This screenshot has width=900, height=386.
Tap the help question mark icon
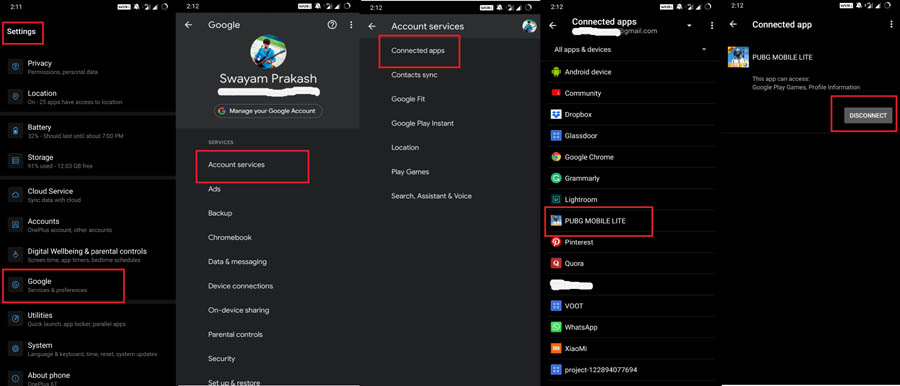coord(332,25)
